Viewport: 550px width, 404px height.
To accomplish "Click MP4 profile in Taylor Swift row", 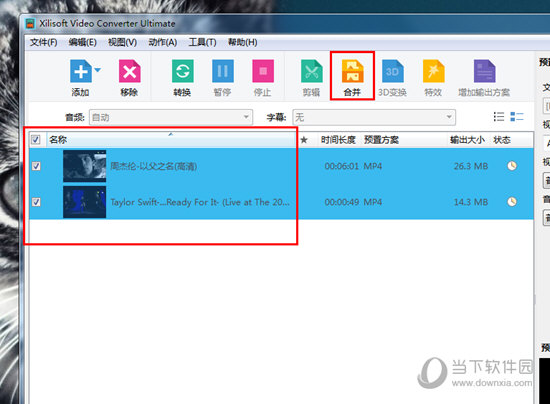I will (x=373, y=202).
